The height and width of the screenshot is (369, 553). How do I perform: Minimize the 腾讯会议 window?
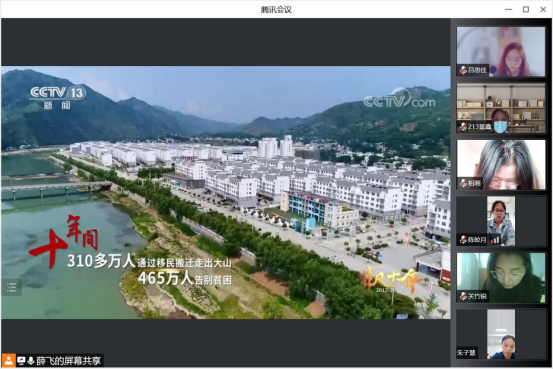point(509,10)
